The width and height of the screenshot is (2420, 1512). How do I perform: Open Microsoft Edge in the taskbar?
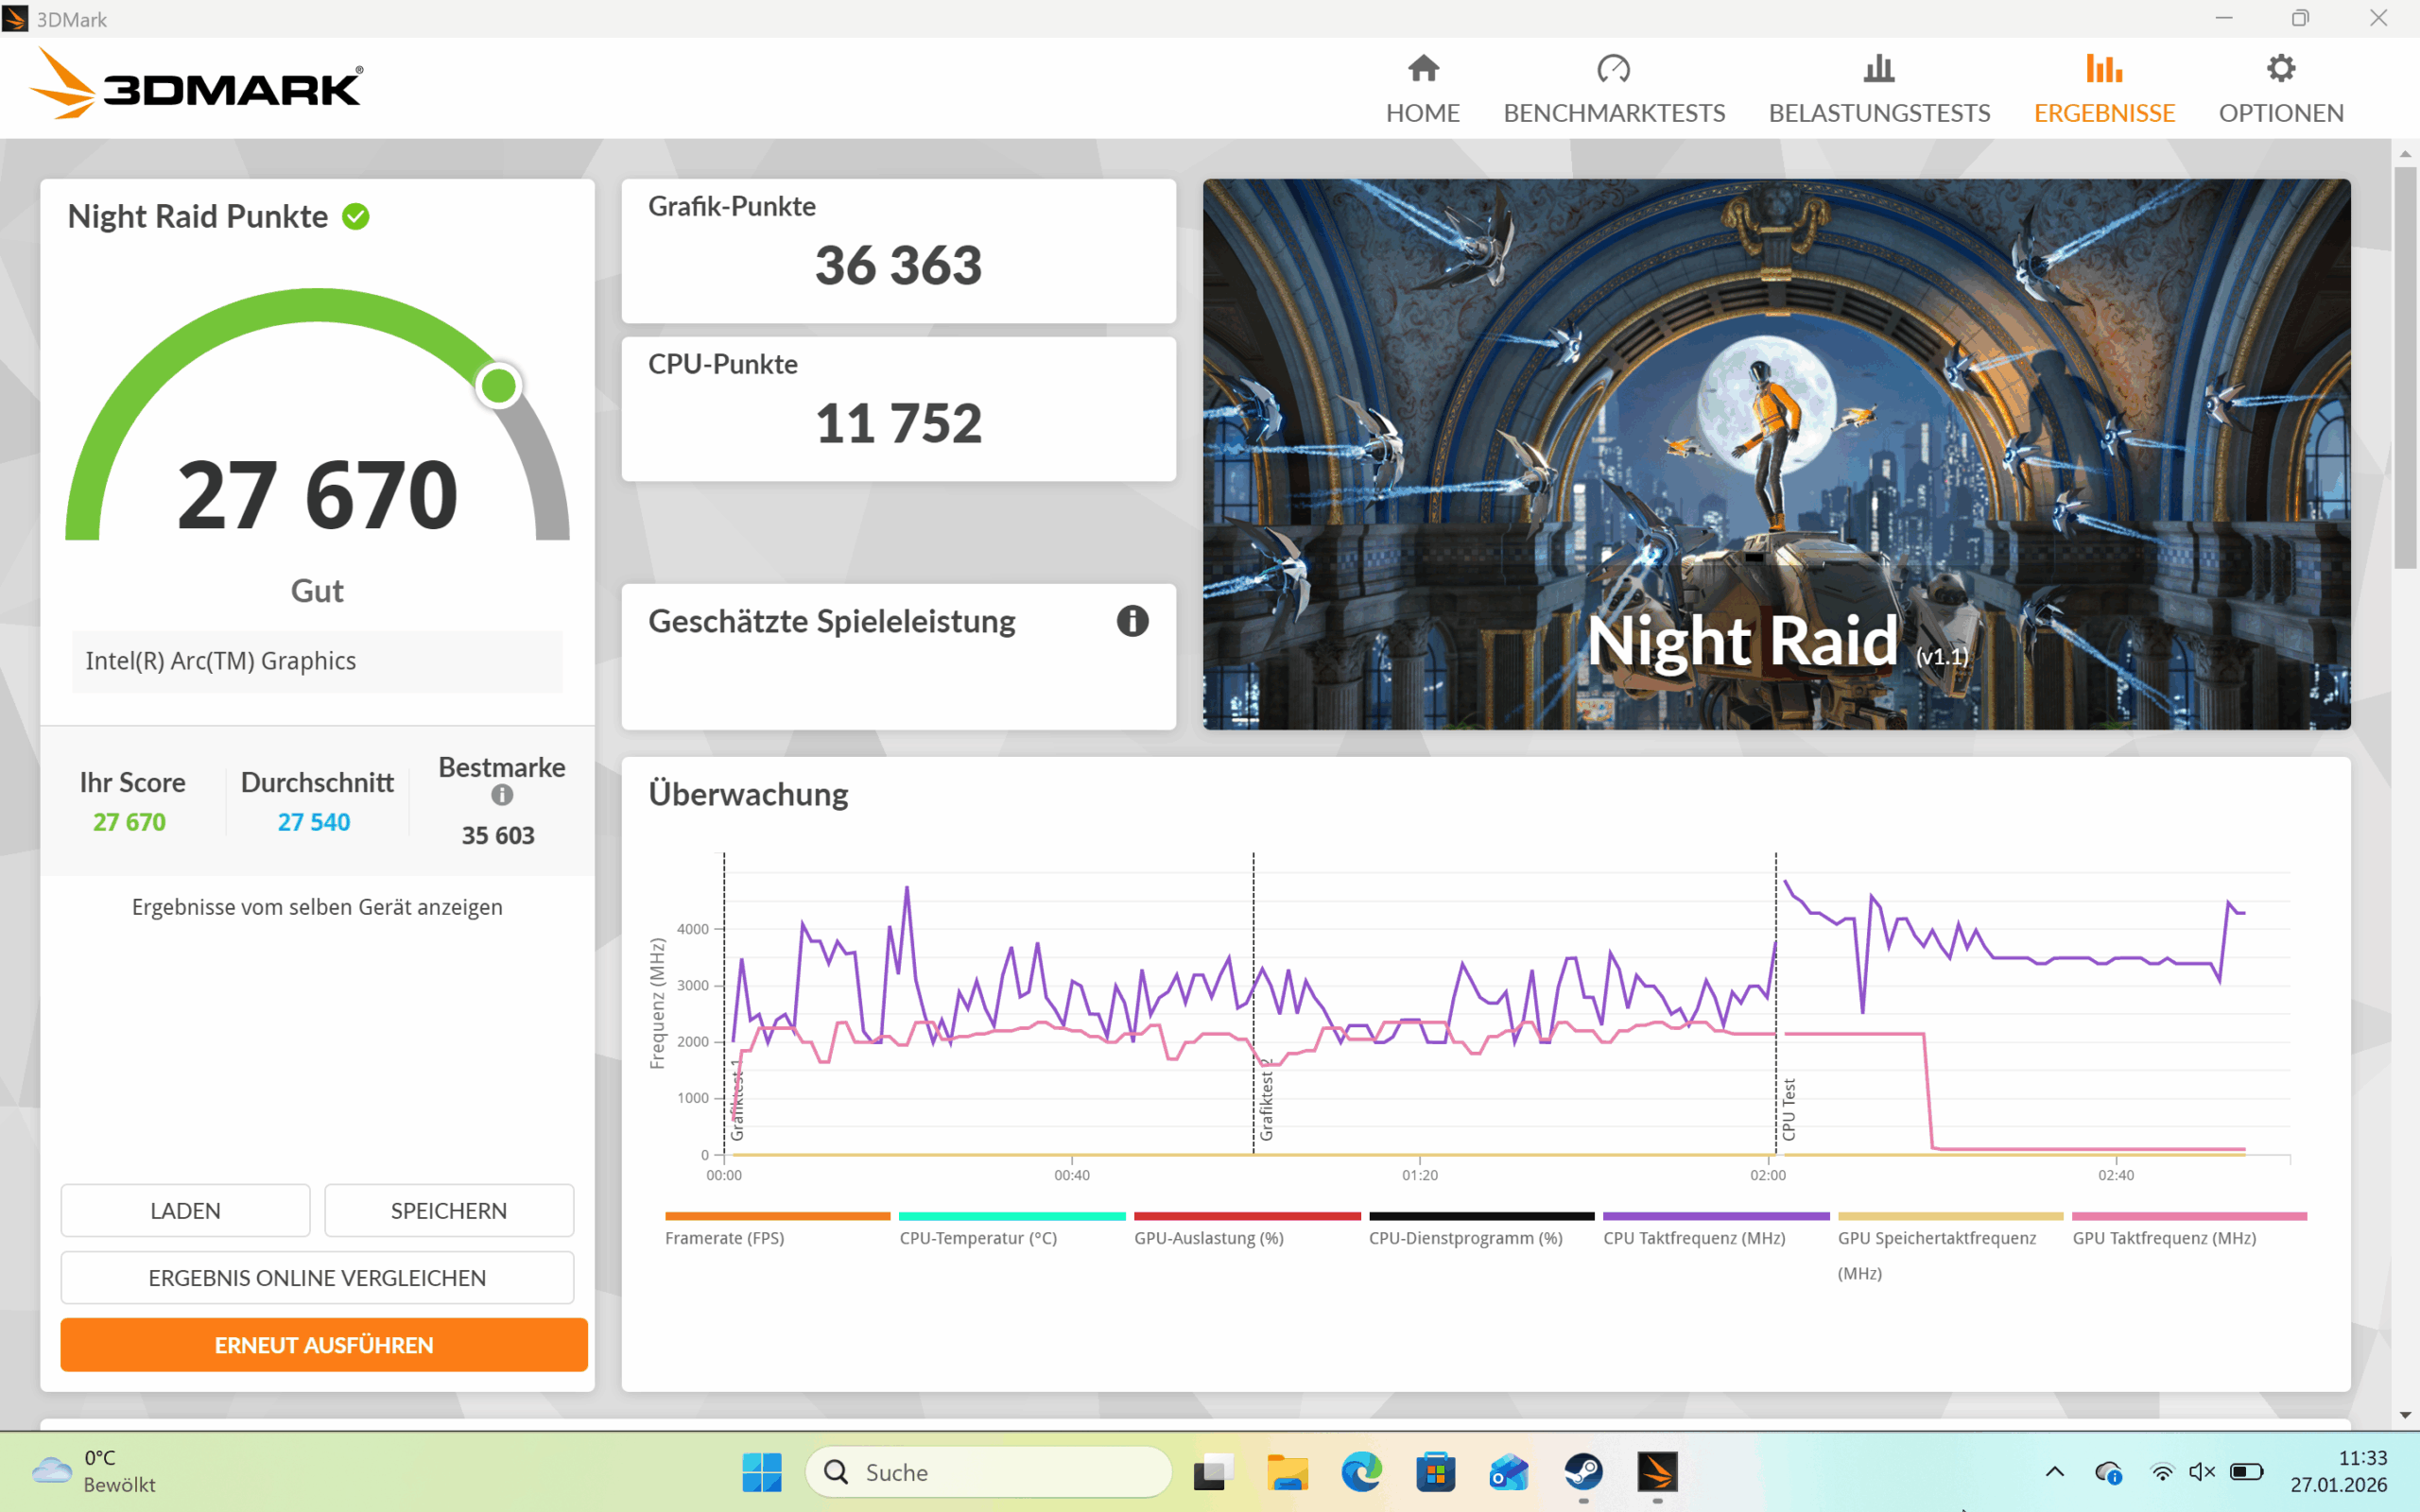pos(1360,1472)
